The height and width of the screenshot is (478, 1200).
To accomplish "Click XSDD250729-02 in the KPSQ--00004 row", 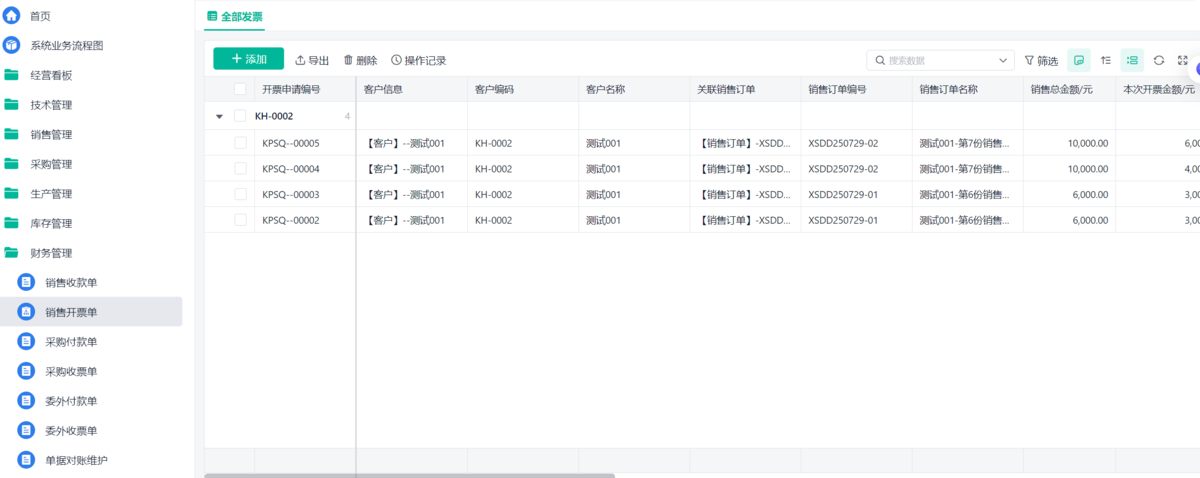I will click(843, 169).
